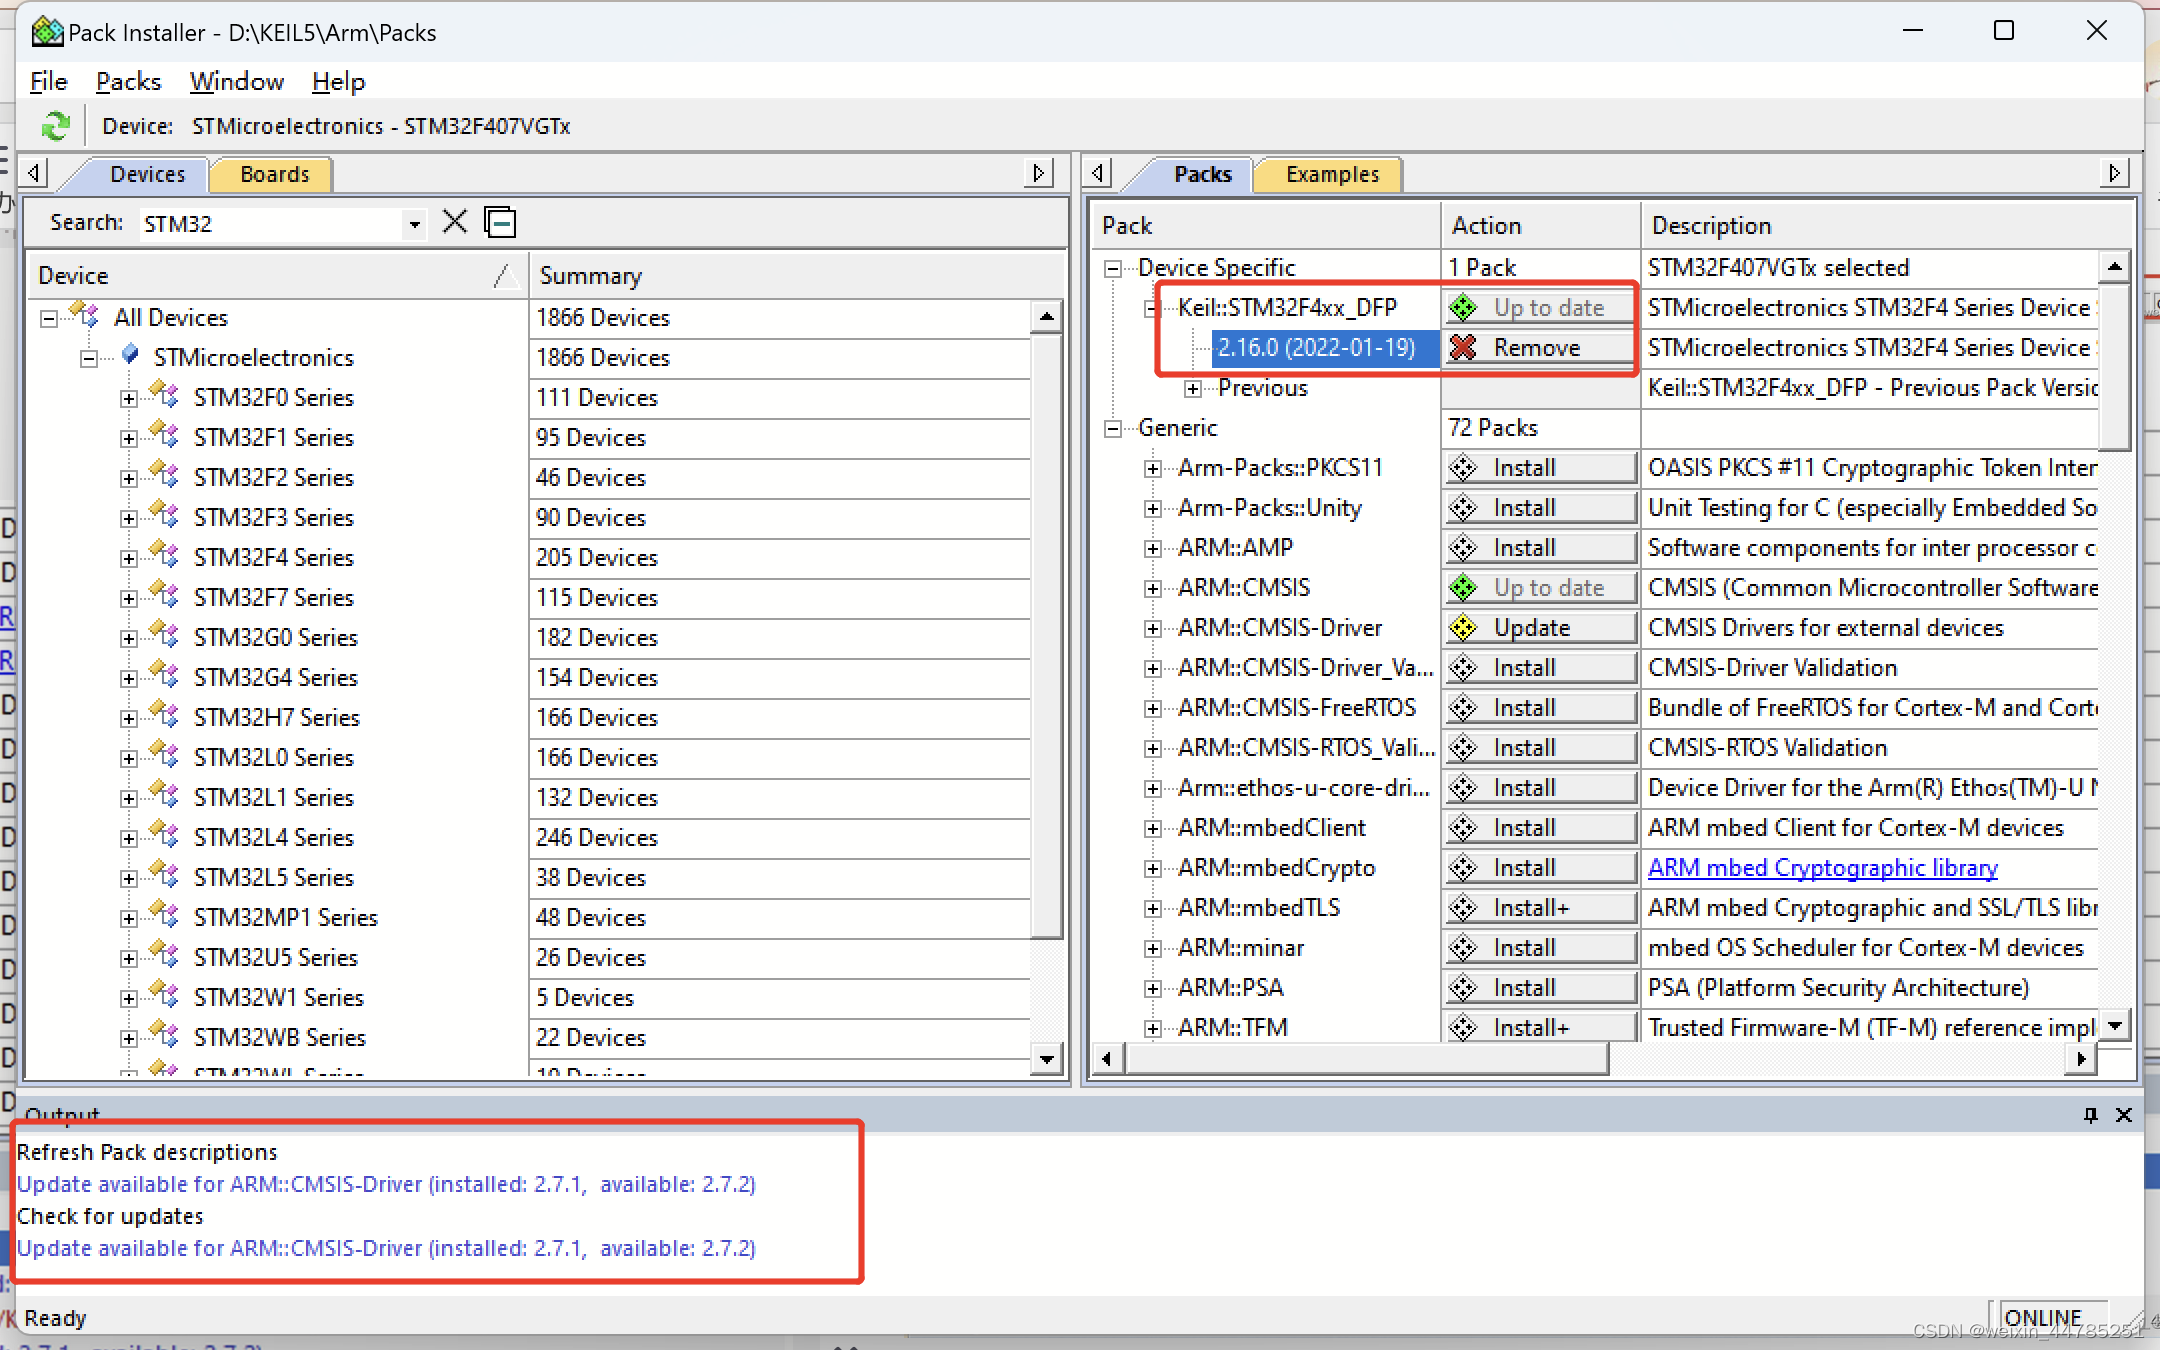Click Install+ button for ARM::mbedTLS

pyautogui.click(x=1538, y=908)
